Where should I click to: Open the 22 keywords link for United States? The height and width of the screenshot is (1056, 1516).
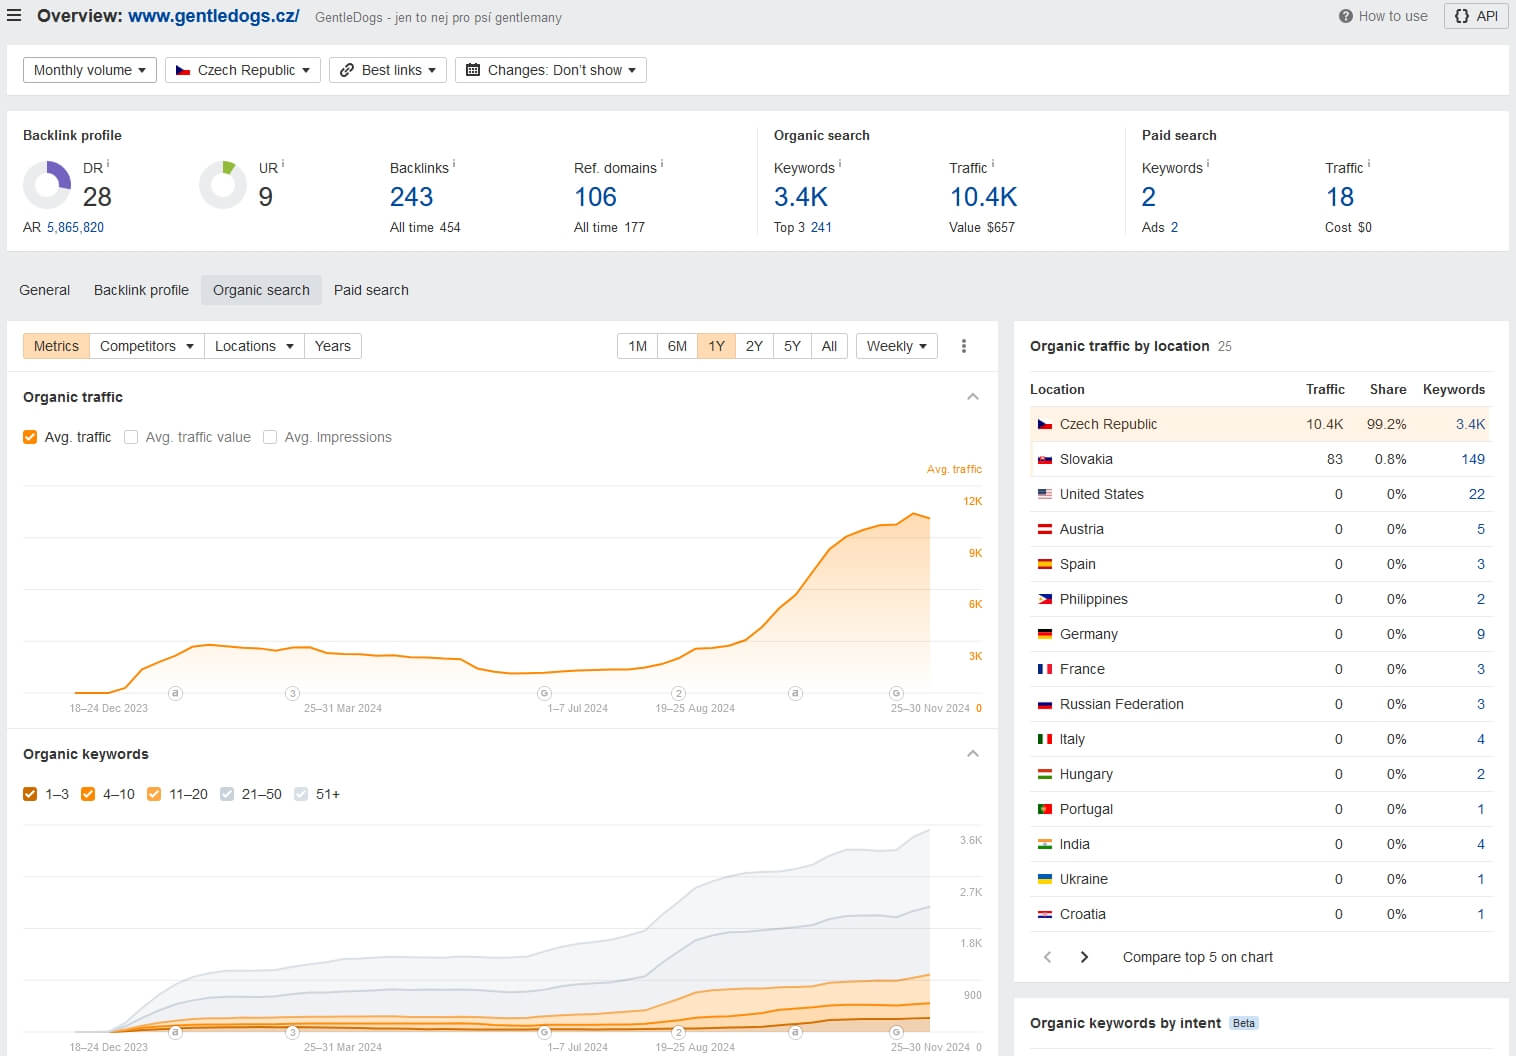point(1477,494)
